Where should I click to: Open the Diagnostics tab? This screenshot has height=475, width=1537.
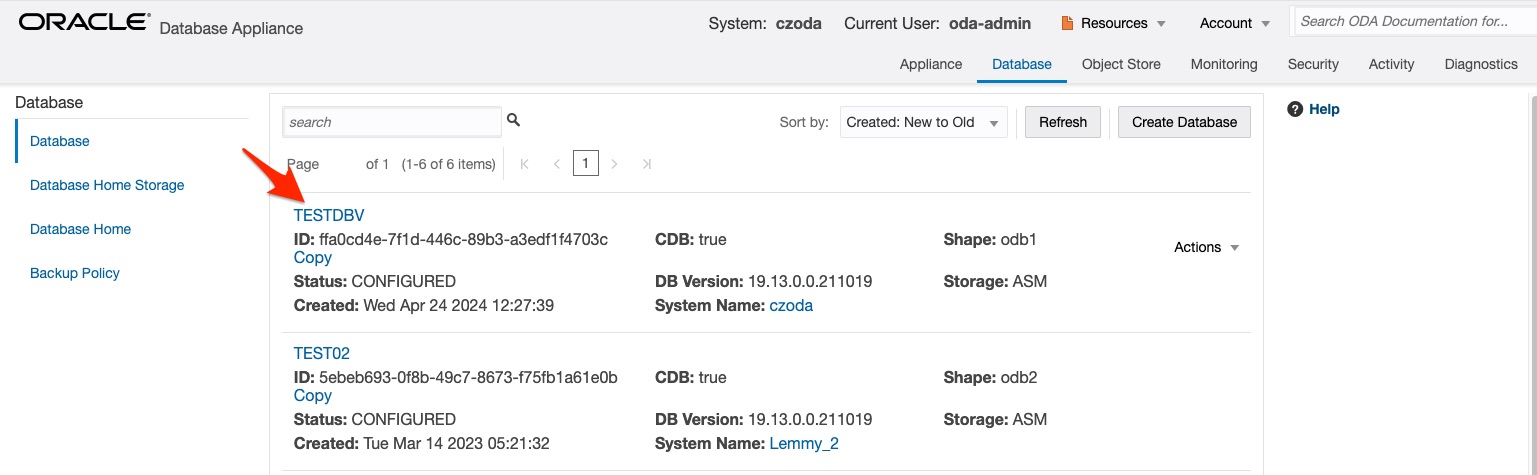point(1481,64)
